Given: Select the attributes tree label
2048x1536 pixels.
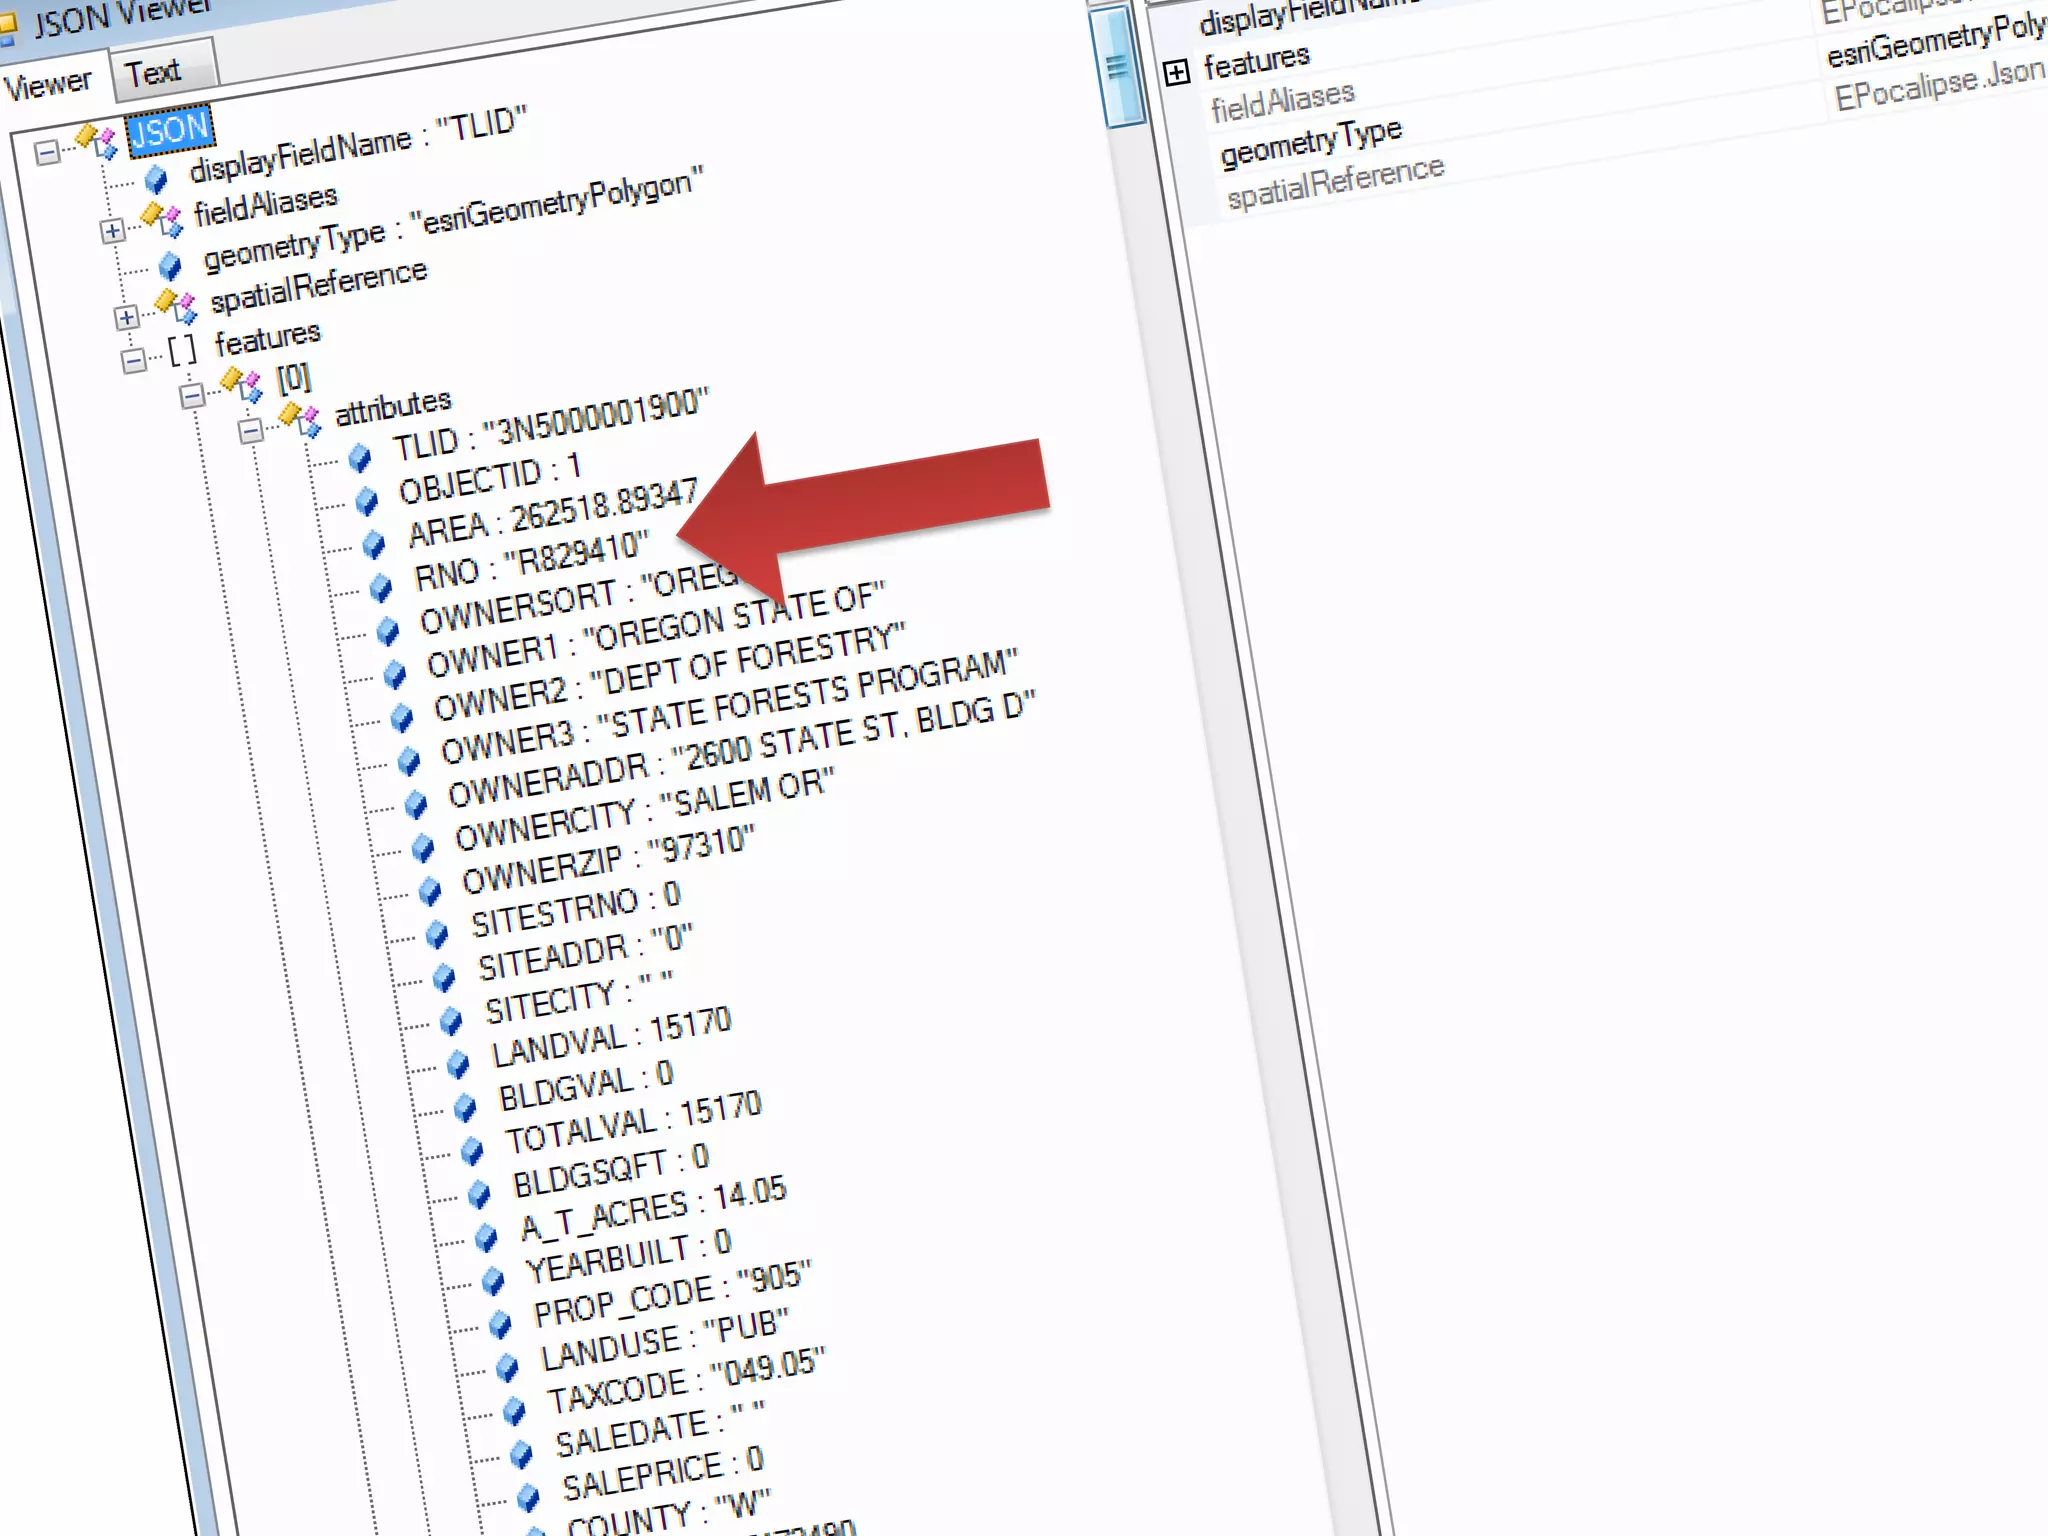Looking at the screenshot, I should pyautogui.click(x=392, y=407).
